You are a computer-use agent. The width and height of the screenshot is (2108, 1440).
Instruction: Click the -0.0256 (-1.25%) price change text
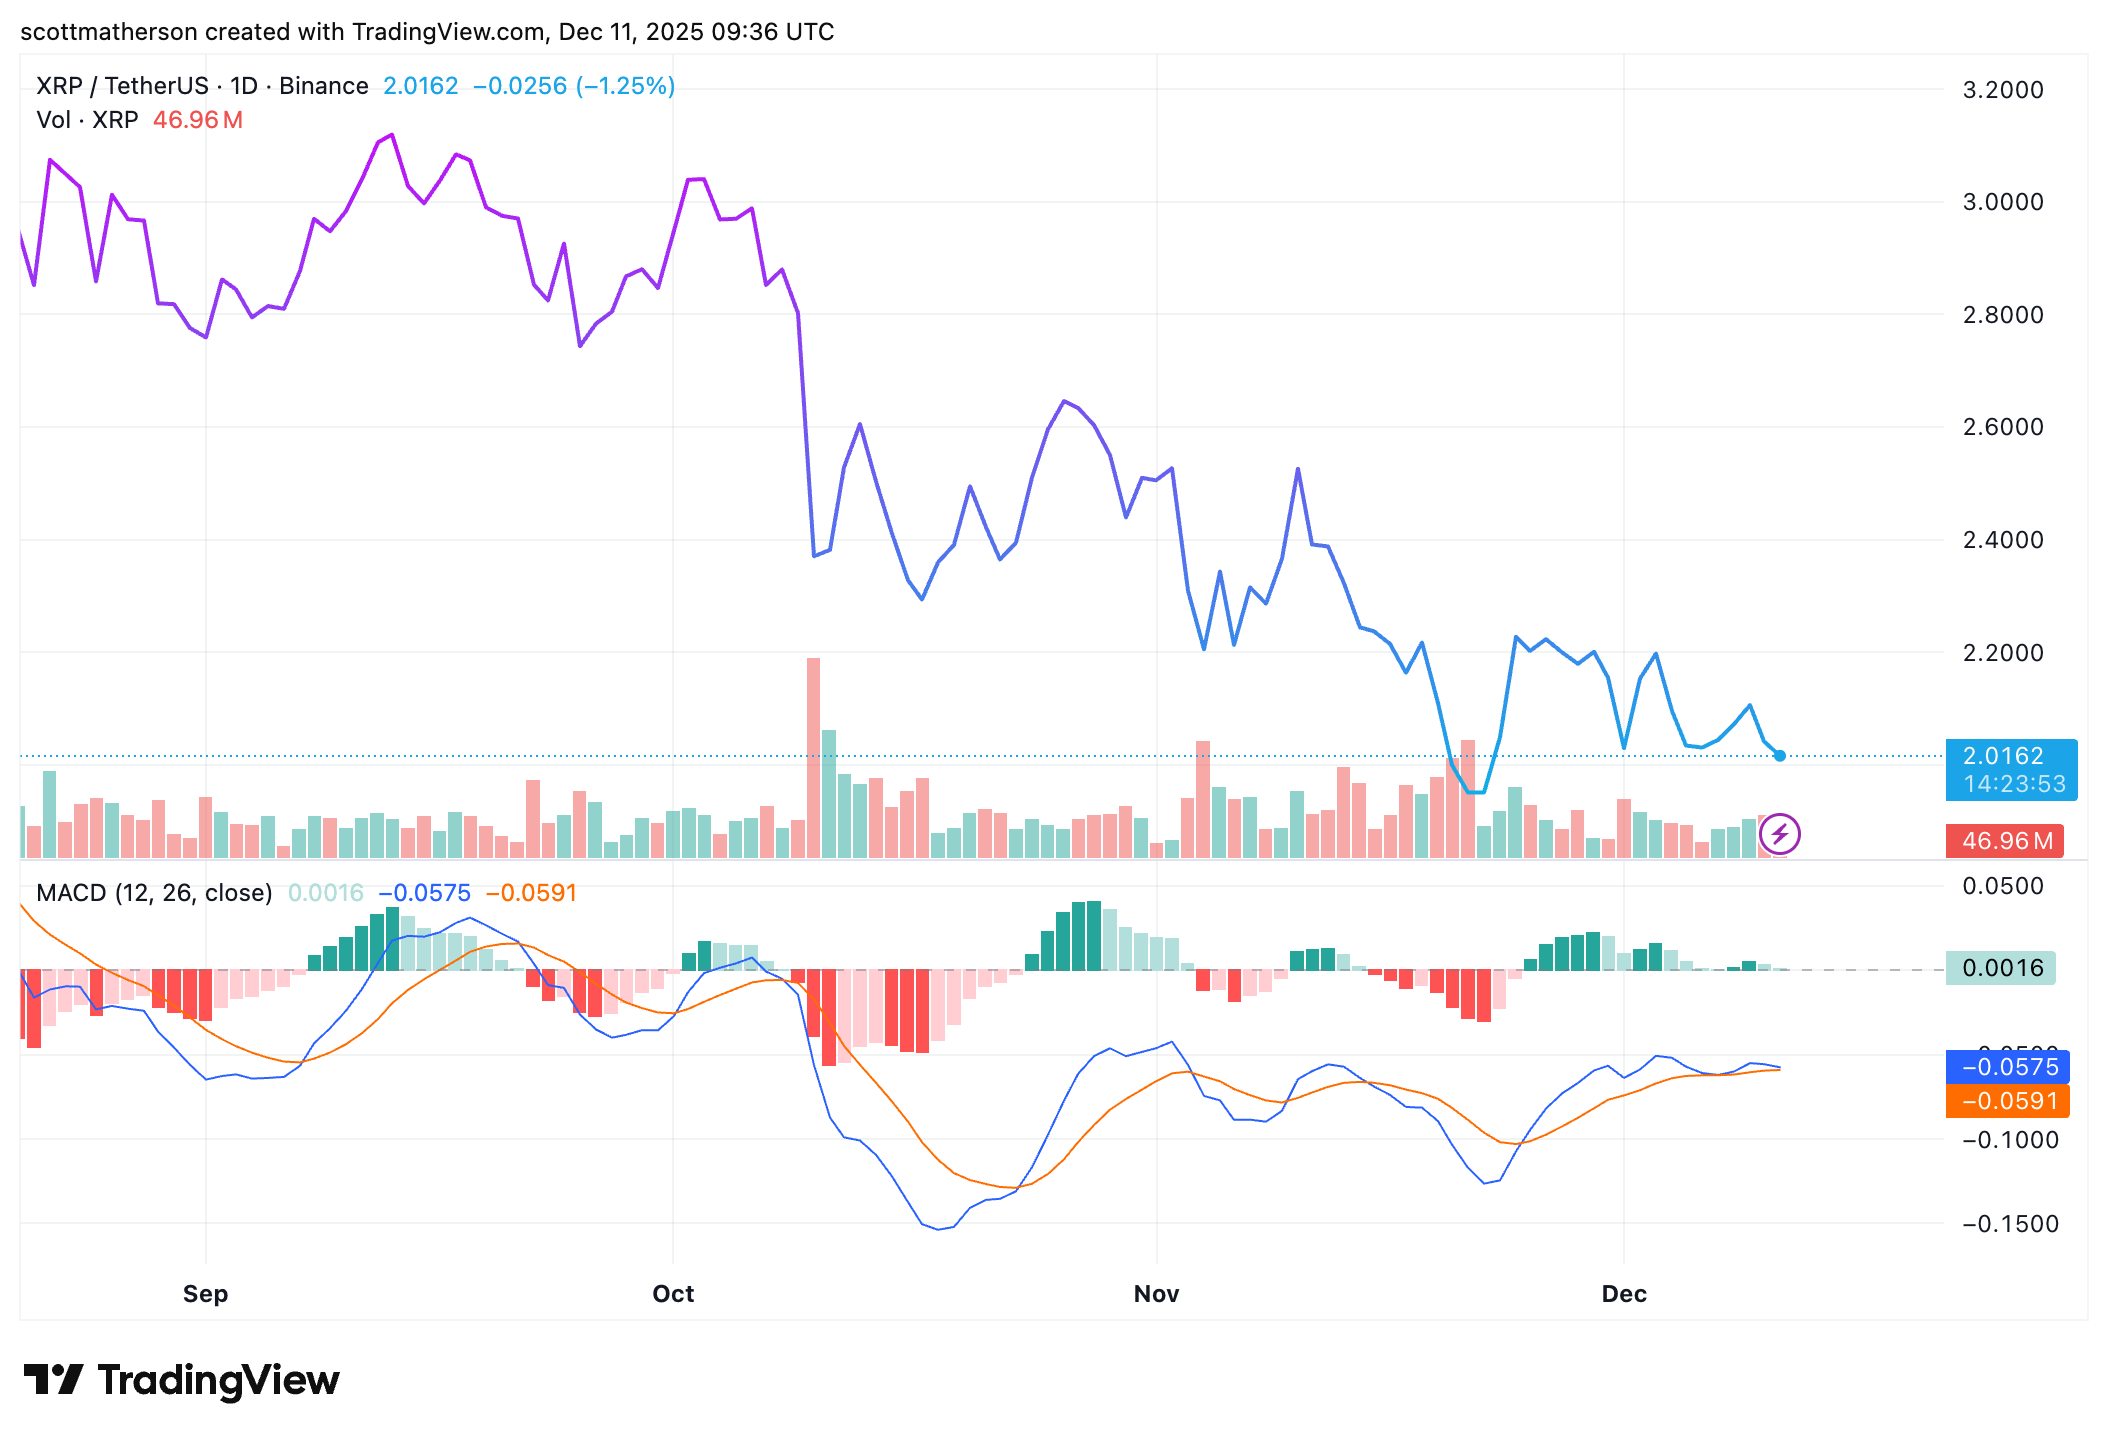(x=573, y=86)
